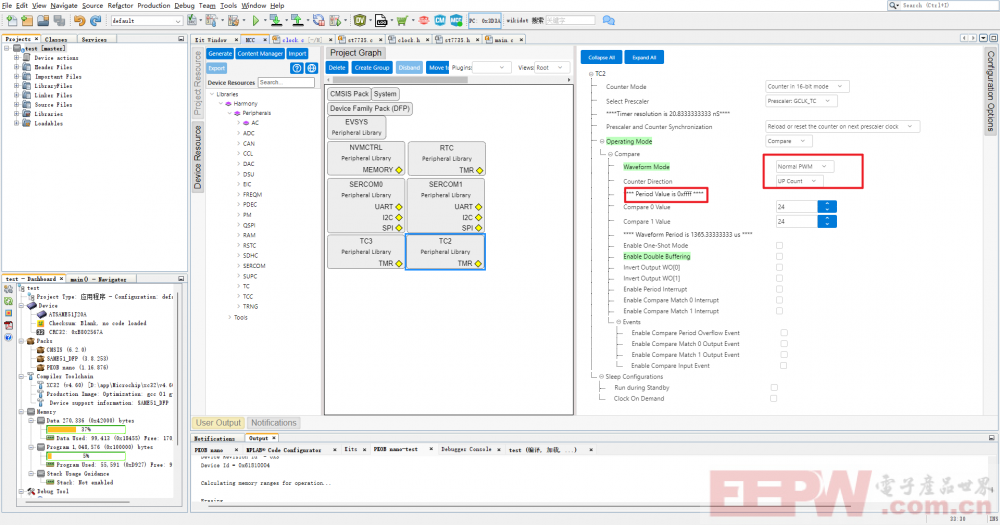This screenshot has width=1000, height=525.
Task: Click the Expand All button
Action: [x=644, y=57]
